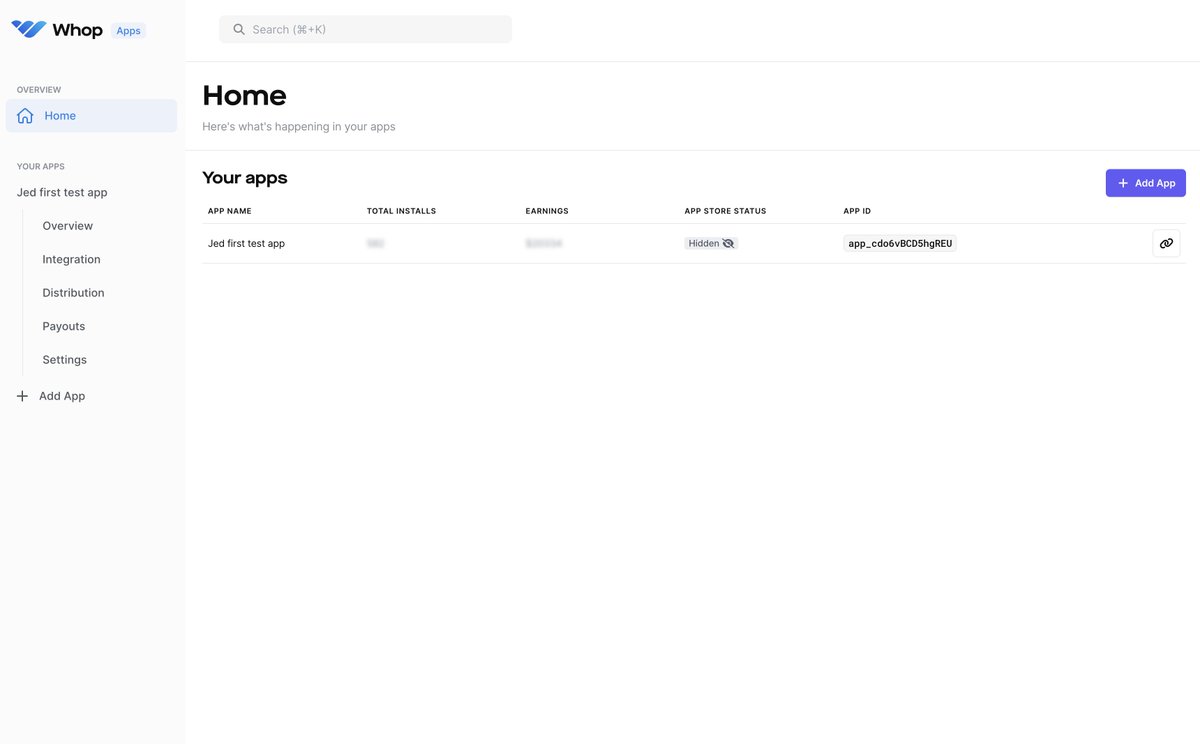The image size is (1200, 744).
Task: Click the purple Add App button
Action: (1145, 183)
